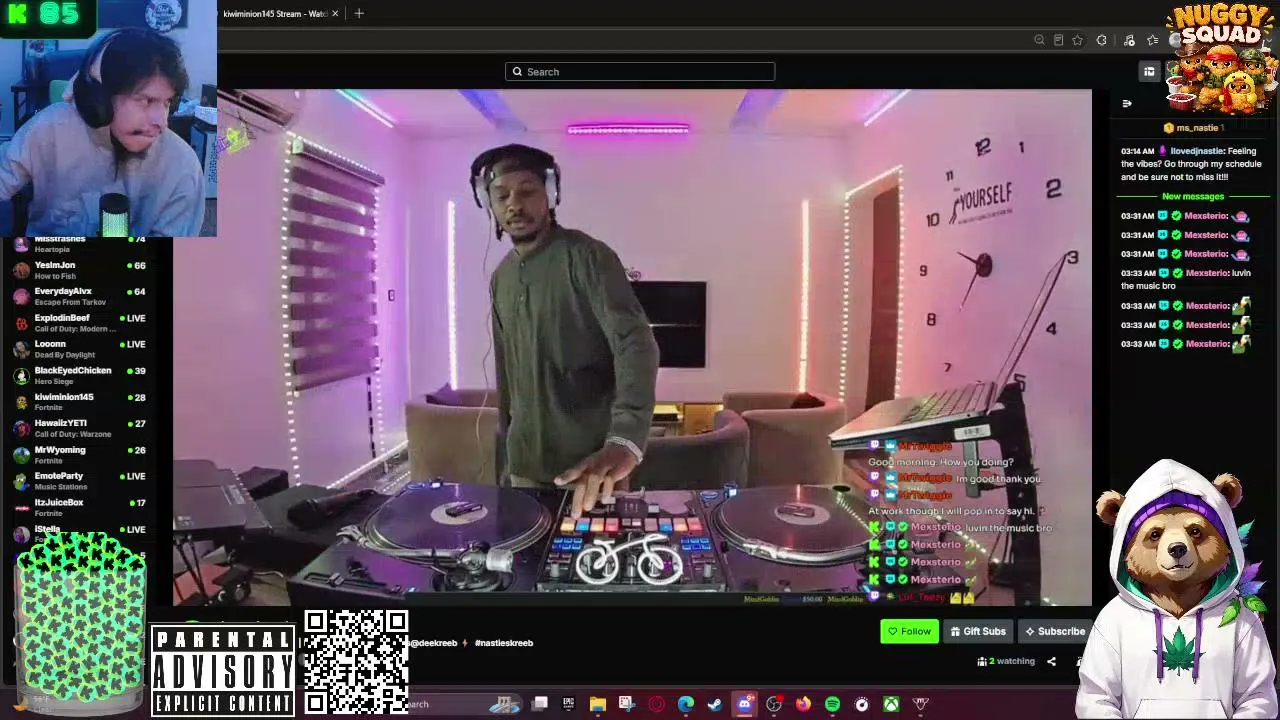Screen dimensions: 1280x720
Task: Open Snipping Tool from the taskbar
Action: coord(626,704)
